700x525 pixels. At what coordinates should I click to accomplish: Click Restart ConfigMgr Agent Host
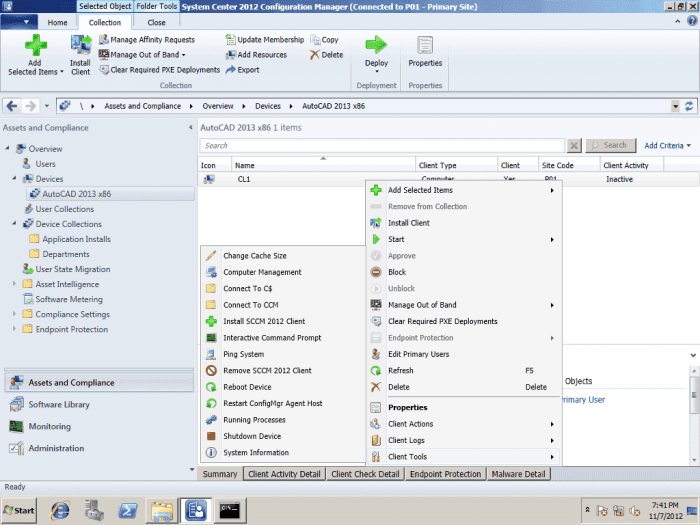click(283, 404)
